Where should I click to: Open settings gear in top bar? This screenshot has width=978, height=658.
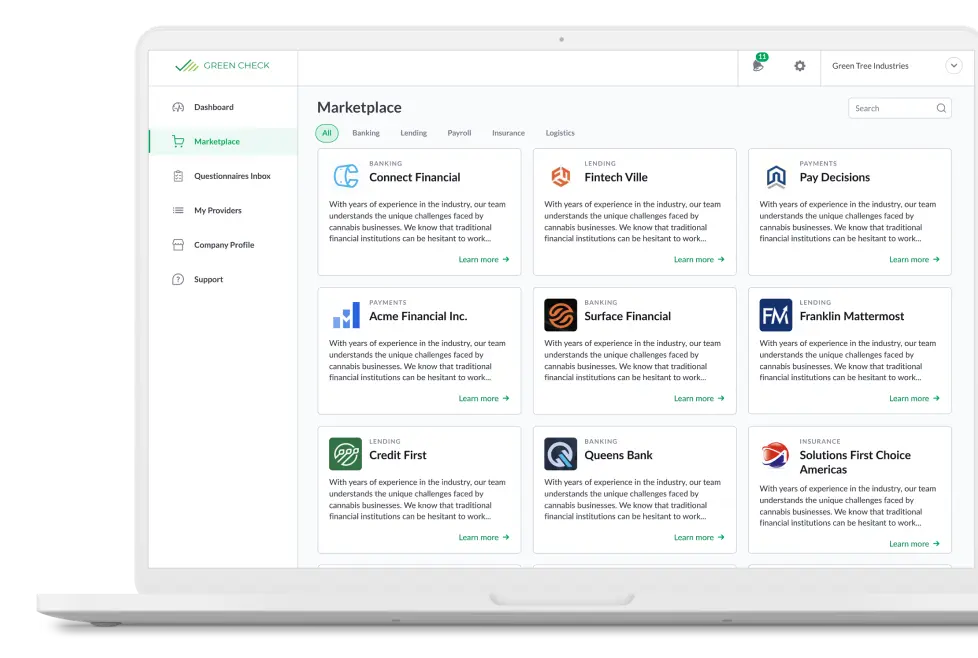799,66
